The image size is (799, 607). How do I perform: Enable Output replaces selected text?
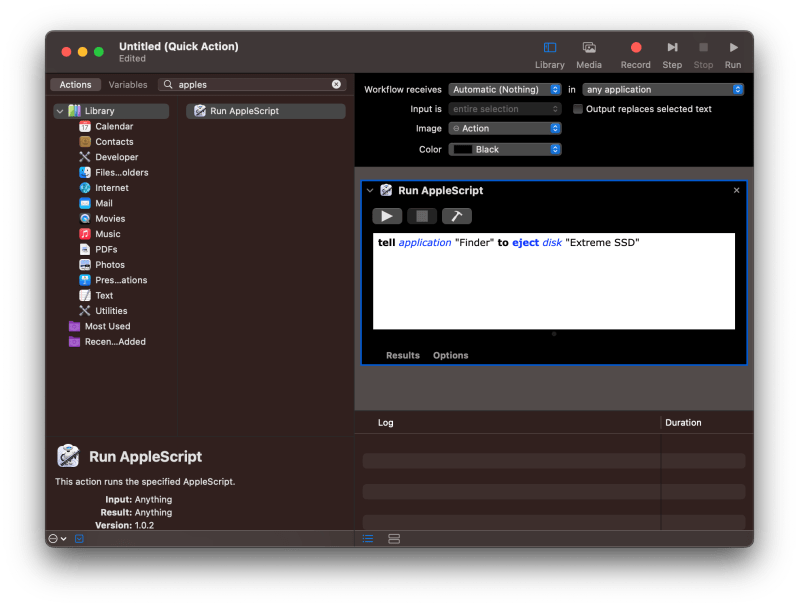tap(577, 109)
